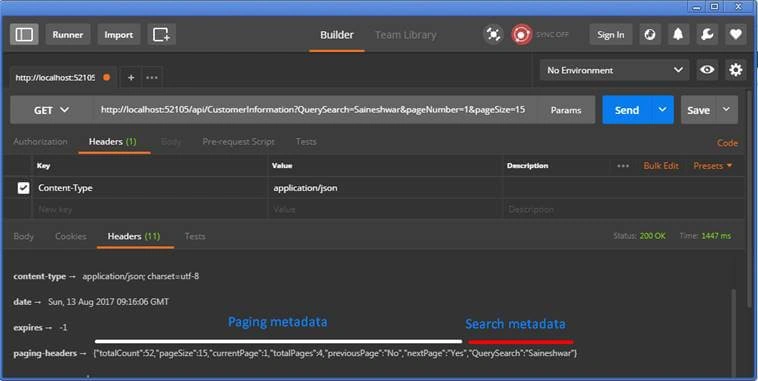Screen dimensions: 758x381
Task: Switch to the Builder tab
Action: (x=336, y=35)
